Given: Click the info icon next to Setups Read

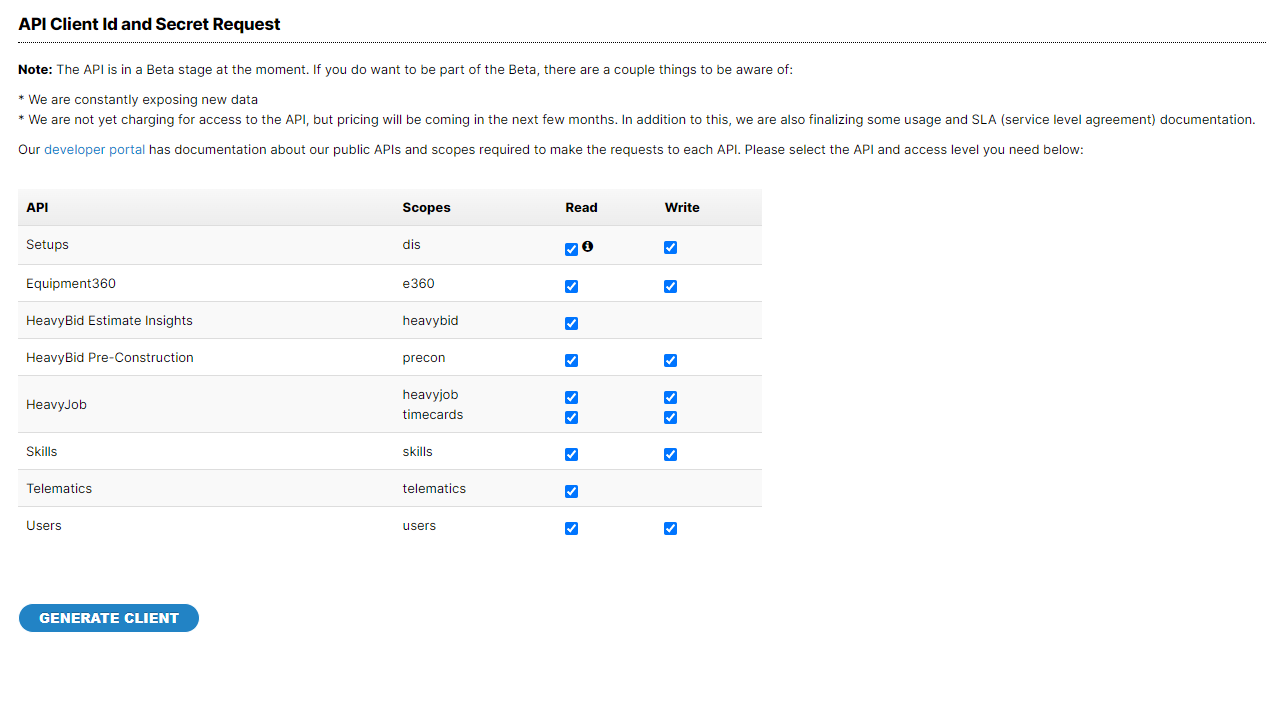Looking at the screenshot, I should tap(587, 245).
